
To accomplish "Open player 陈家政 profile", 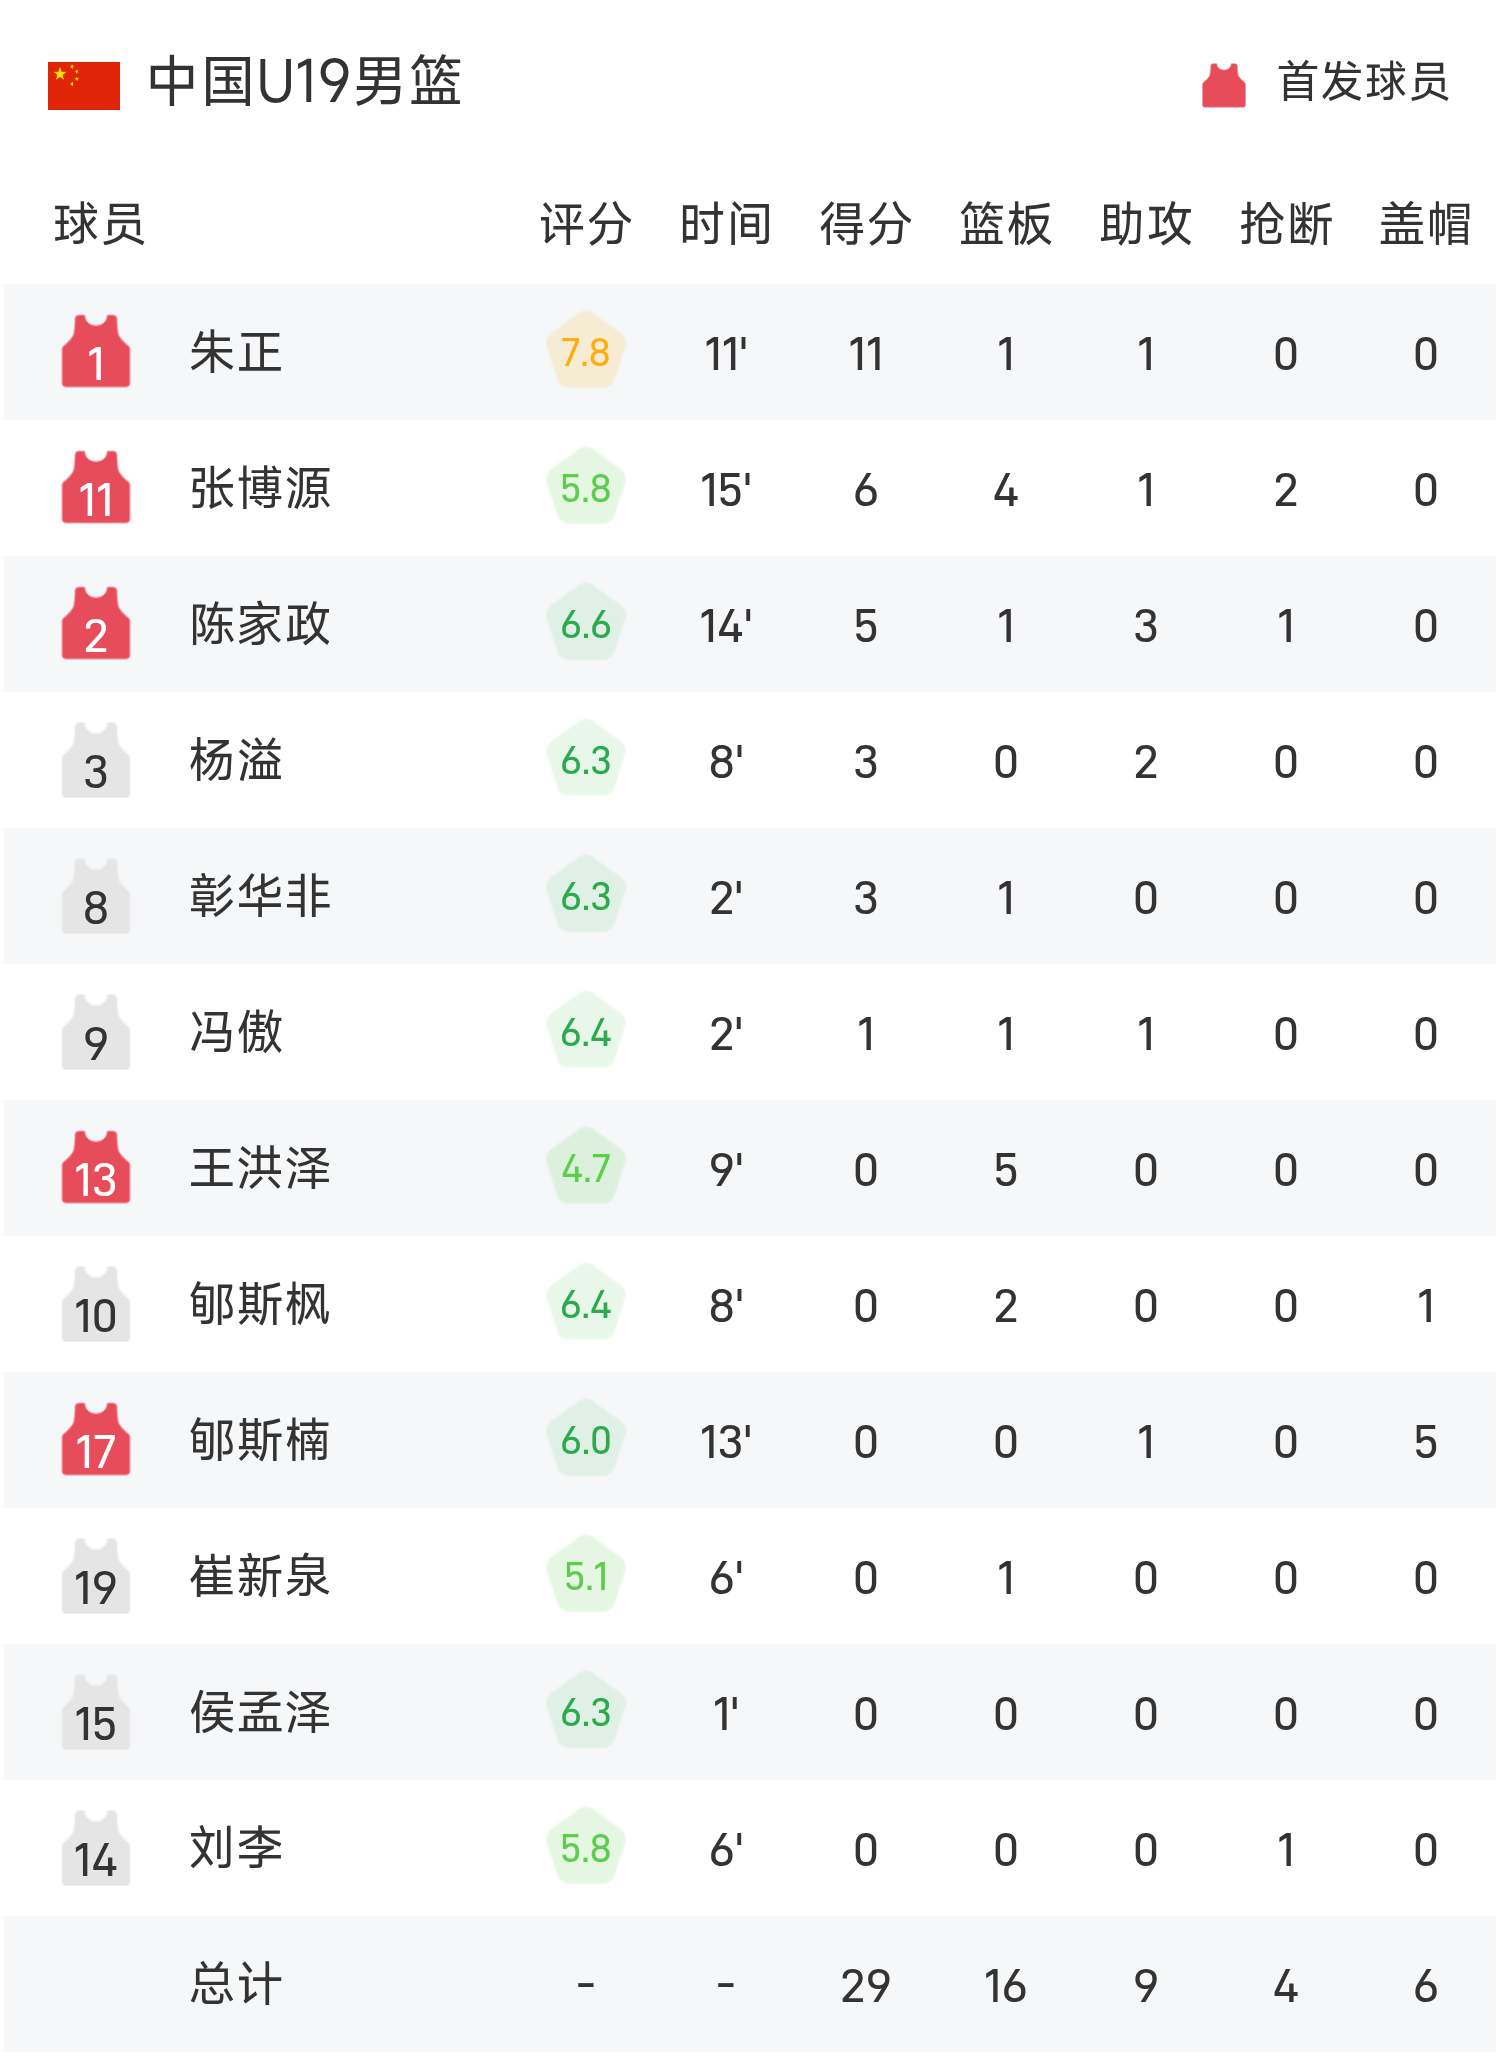I will pos(260,625).
